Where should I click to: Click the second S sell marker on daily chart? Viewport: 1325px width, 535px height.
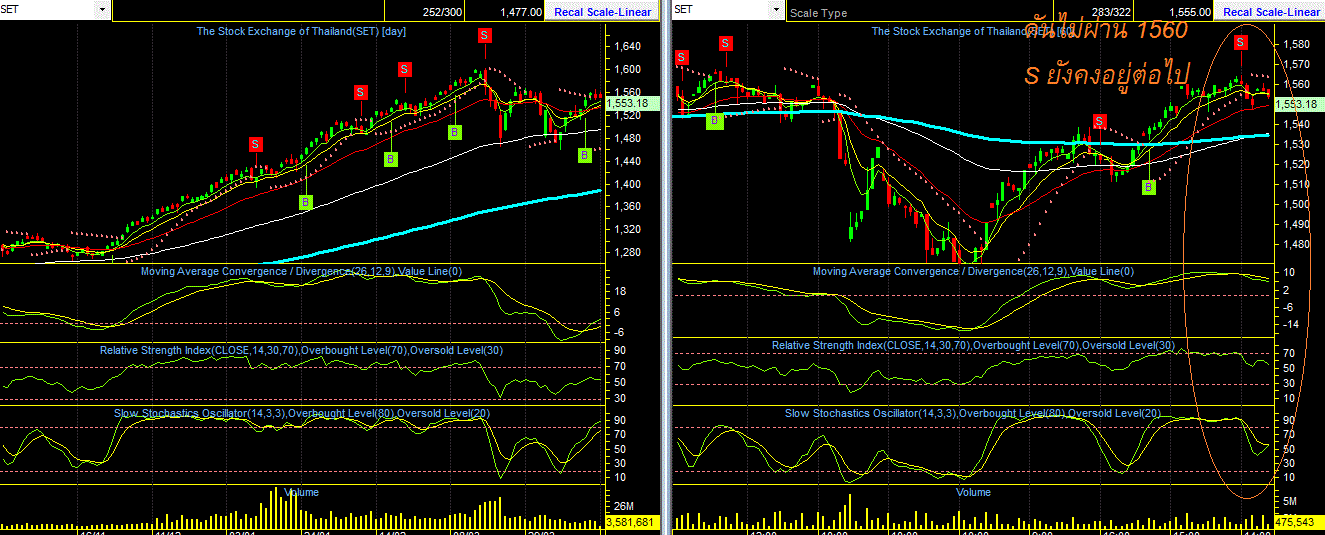[359, 92]
